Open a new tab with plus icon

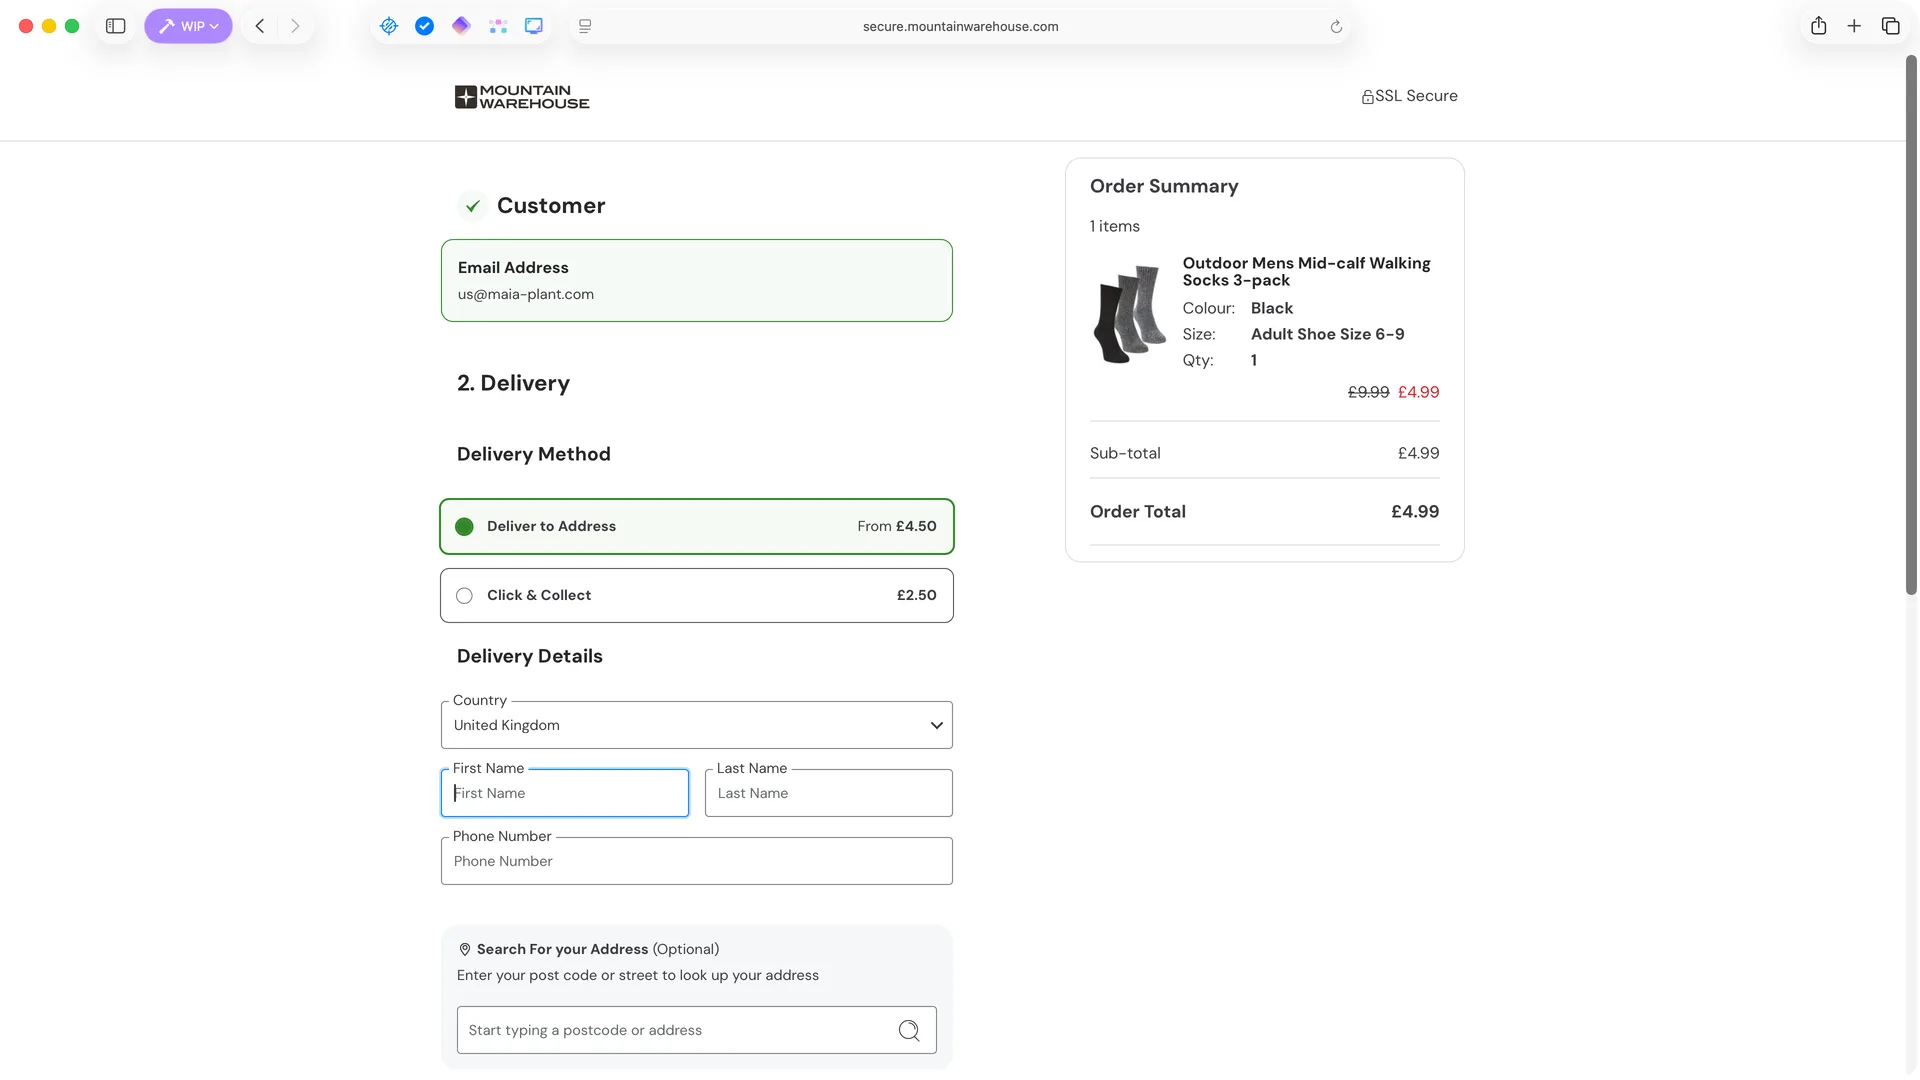click(x=1854, y=26)
